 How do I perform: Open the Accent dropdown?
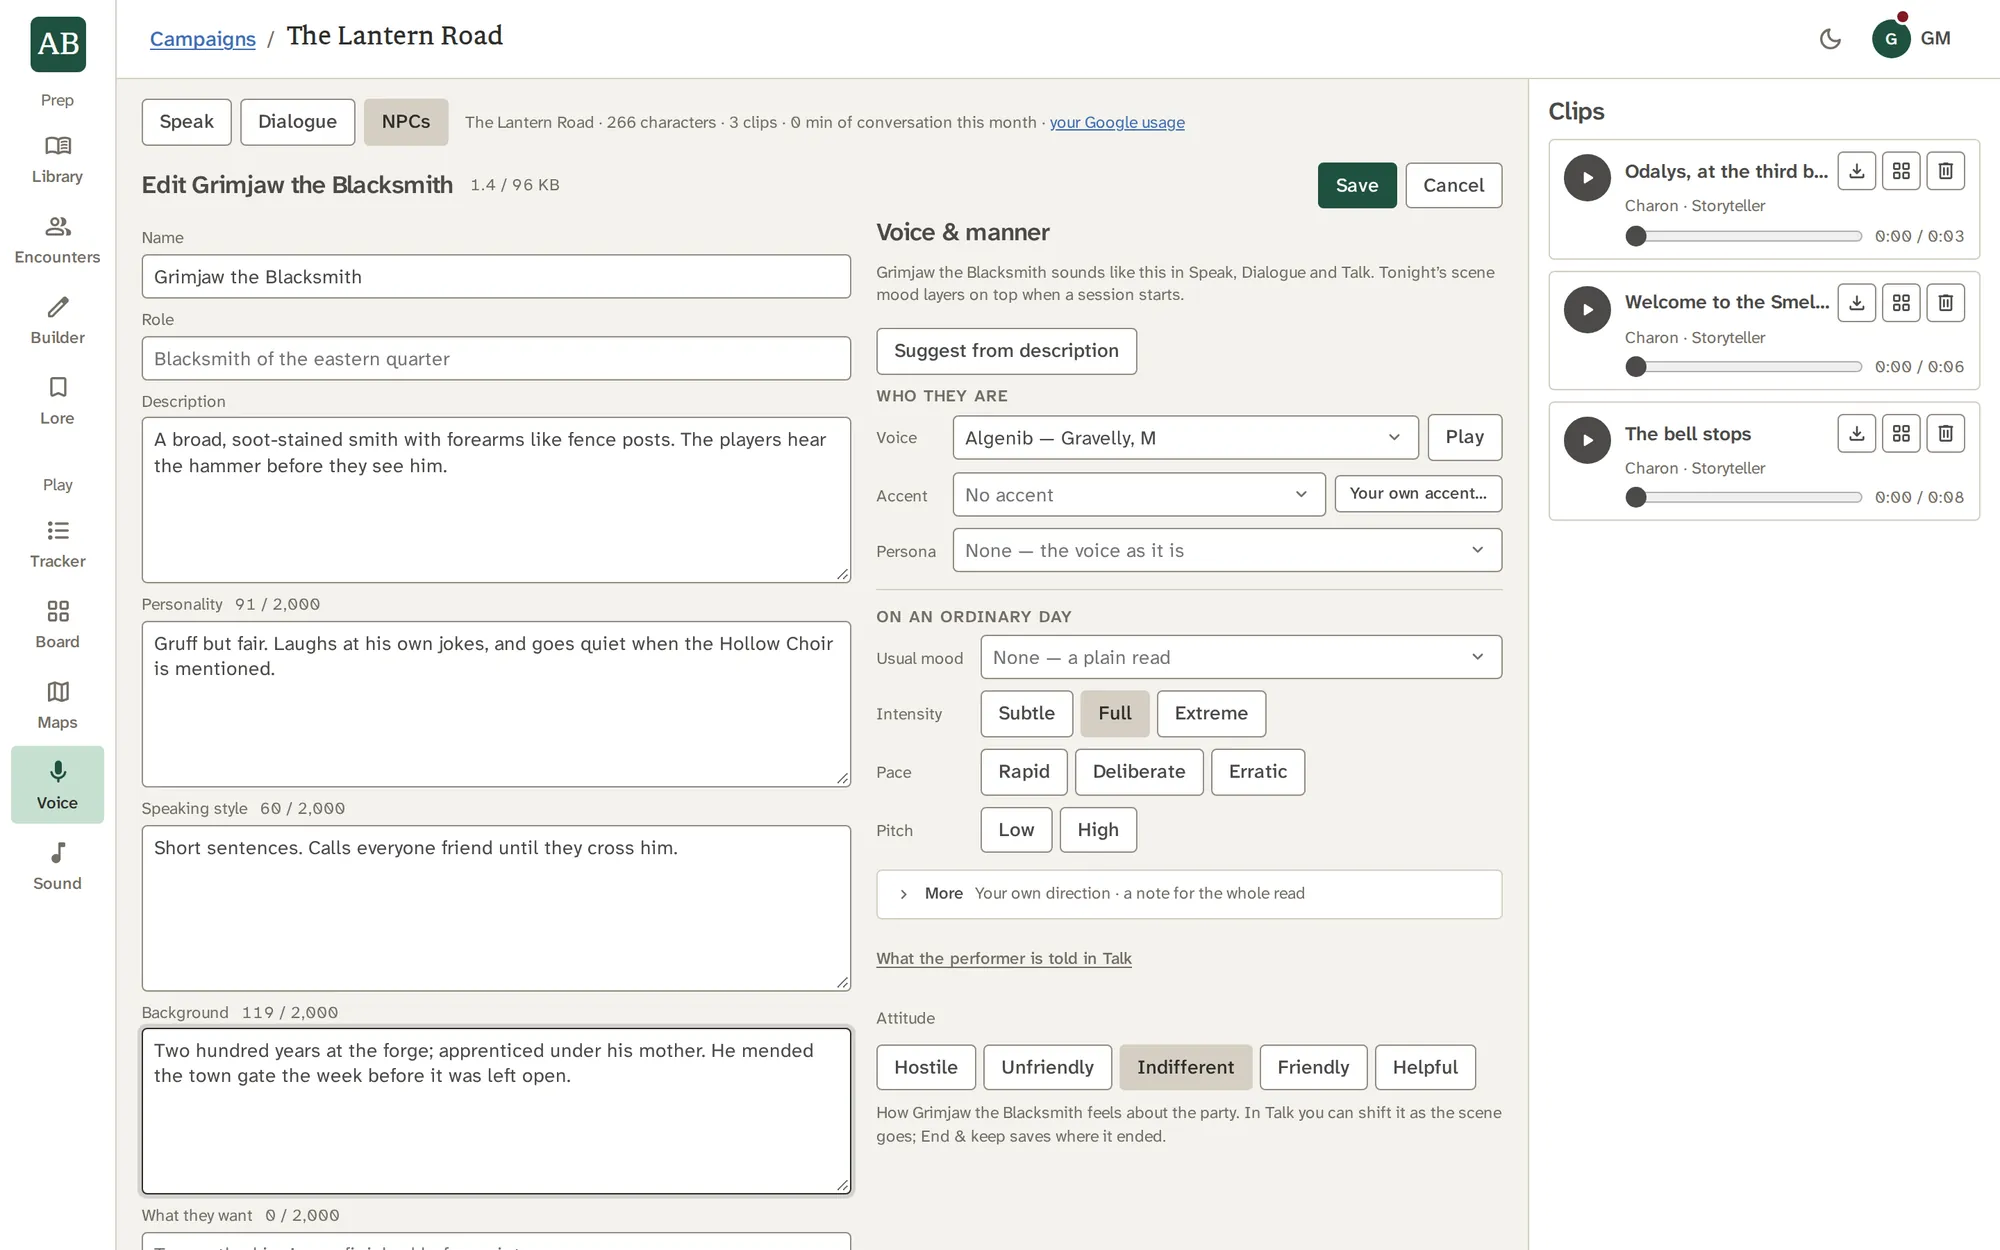[x=1139, y=495]
